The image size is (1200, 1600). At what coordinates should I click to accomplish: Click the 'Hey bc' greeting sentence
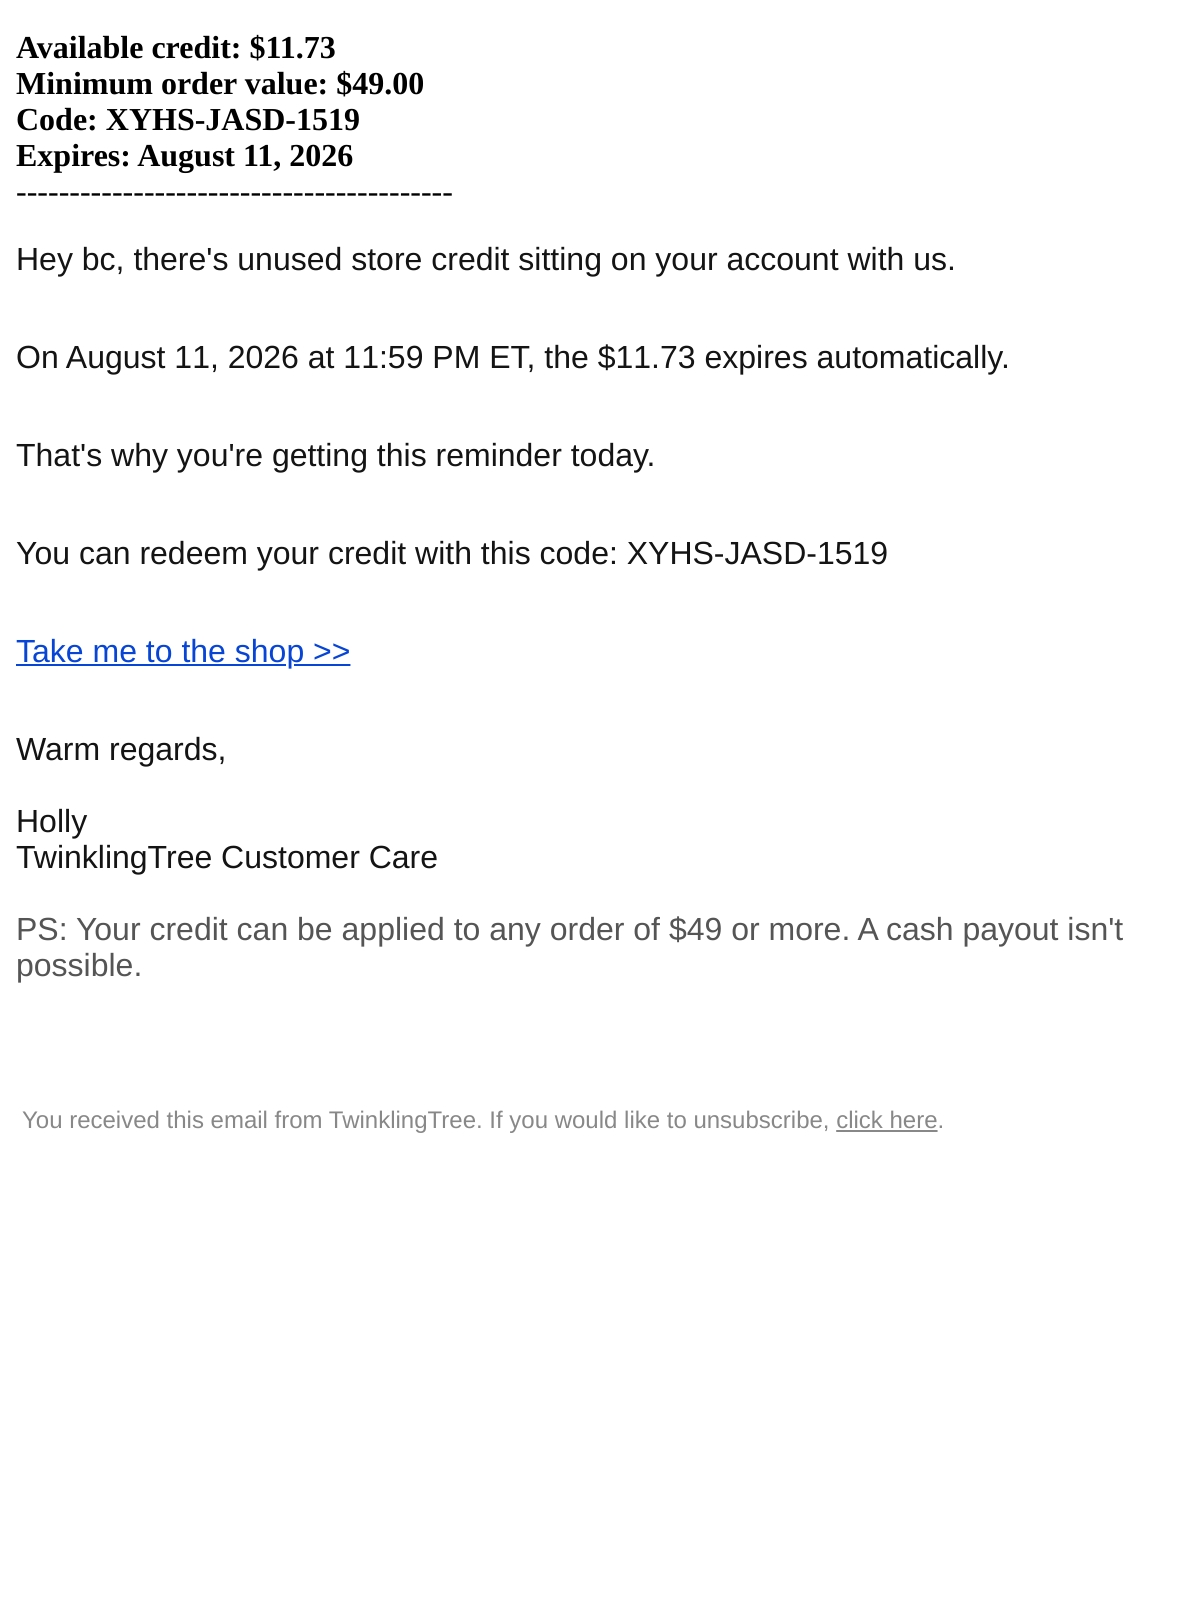[x=486, y=260]
